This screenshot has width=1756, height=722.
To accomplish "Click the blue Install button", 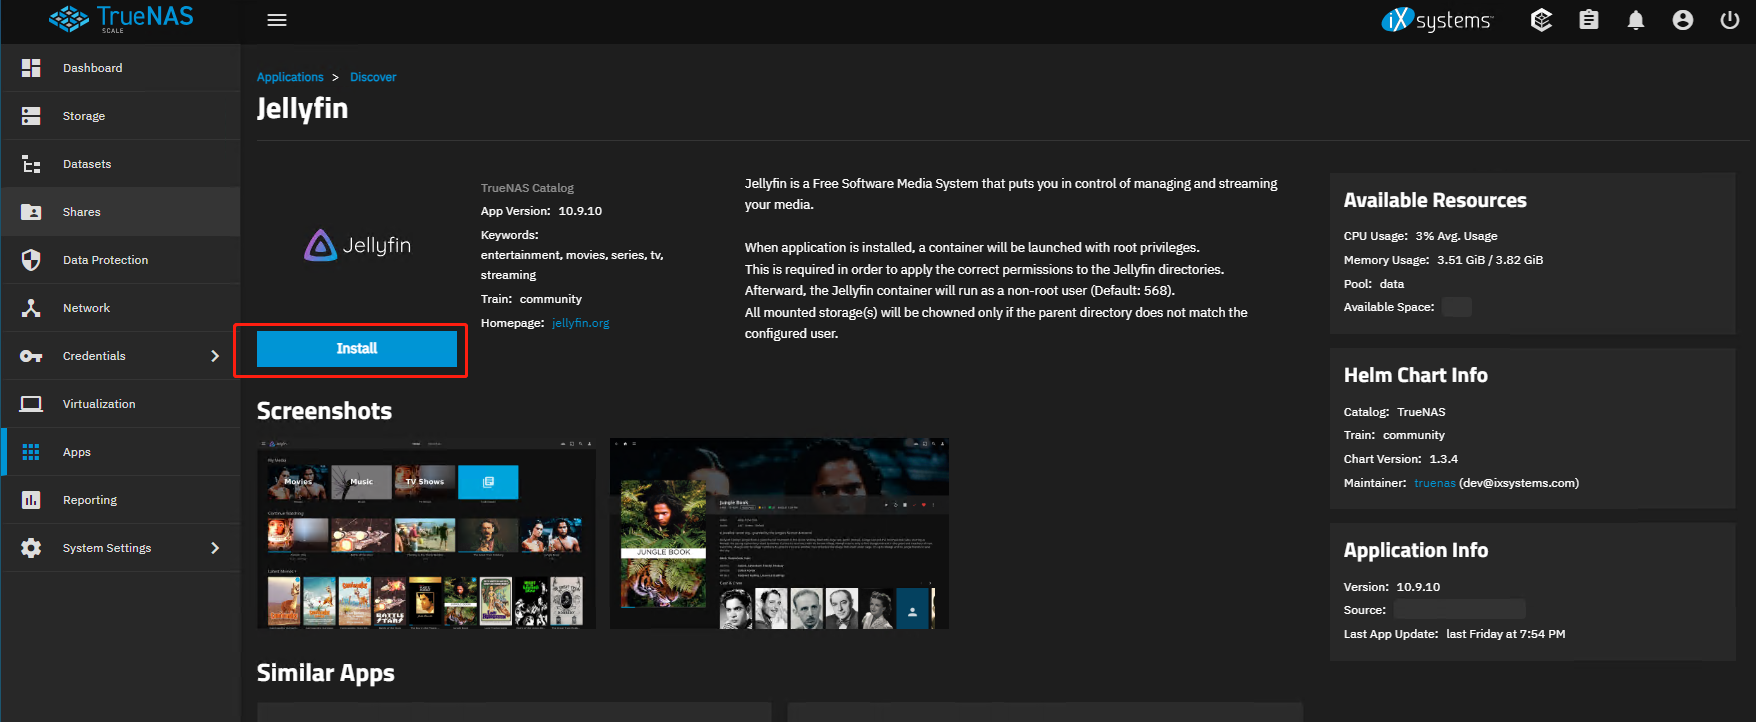I will pyautogui.click(x=357, y=349).
